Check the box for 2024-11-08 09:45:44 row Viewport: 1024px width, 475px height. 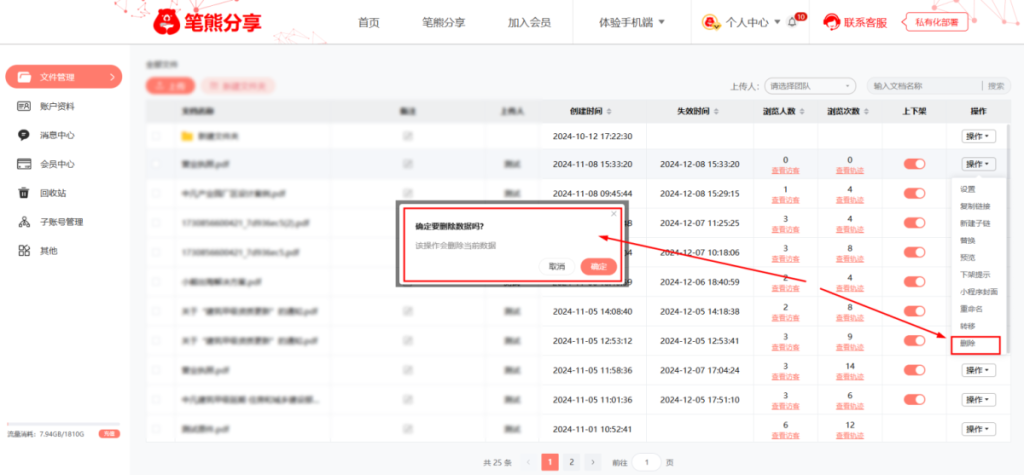coord(155,193)
